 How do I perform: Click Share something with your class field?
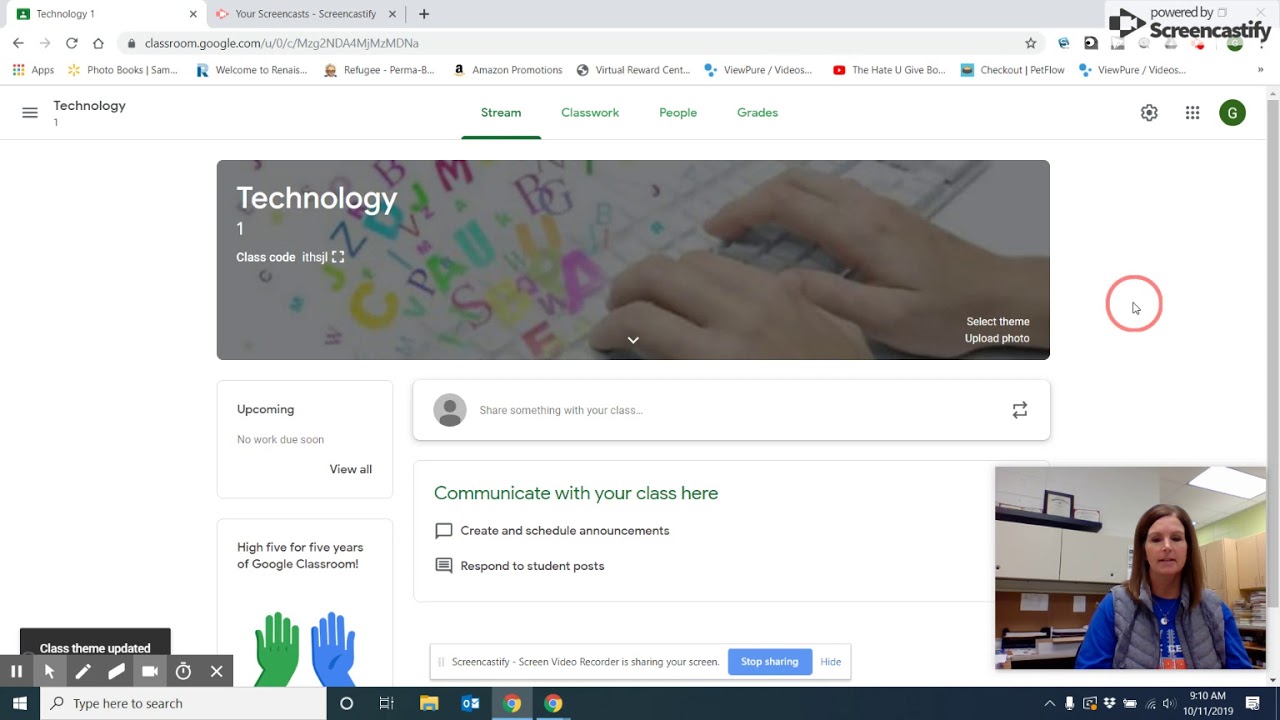(731, 410)
